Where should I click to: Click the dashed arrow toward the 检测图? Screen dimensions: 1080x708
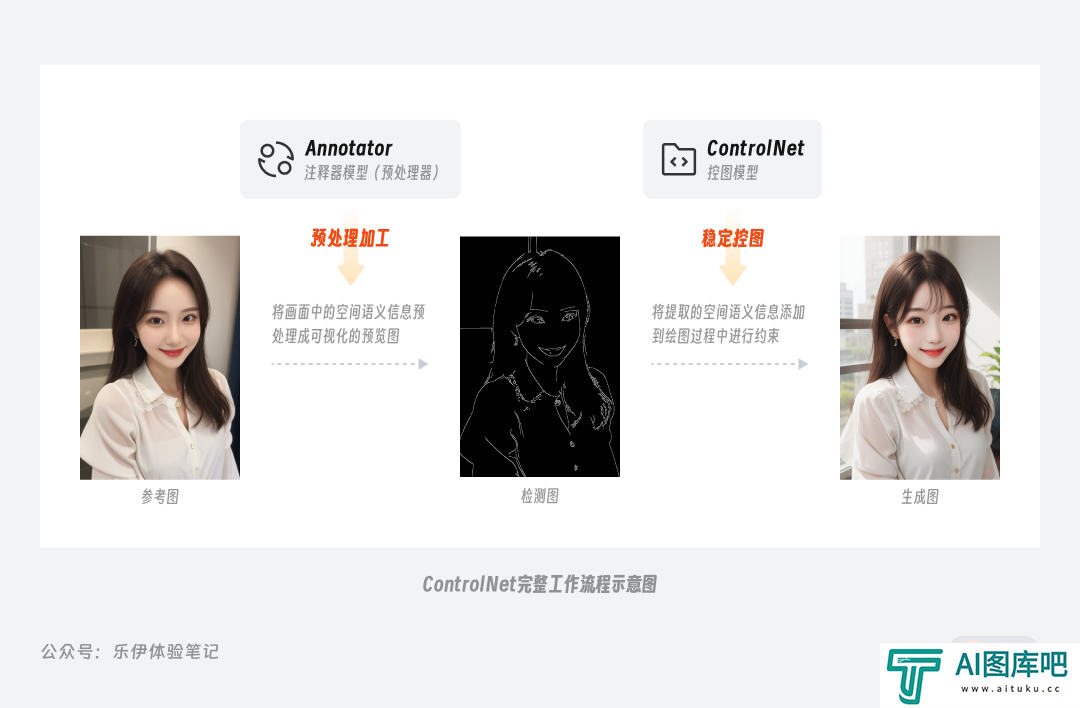click(x=350, y=364)
